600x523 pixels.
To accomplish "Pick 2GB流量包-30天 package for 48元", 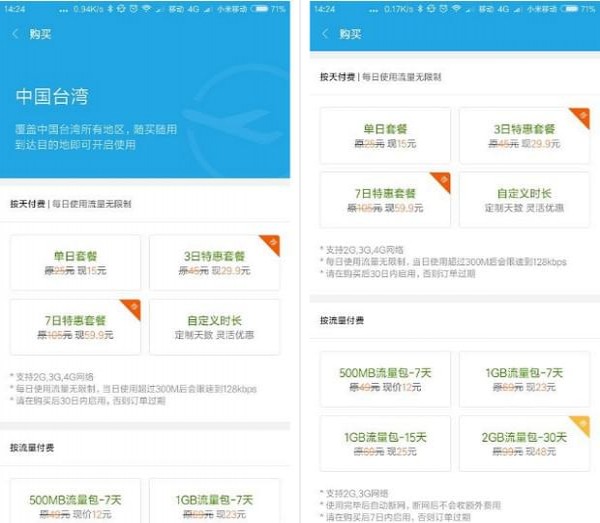I will tap(524, 443).
